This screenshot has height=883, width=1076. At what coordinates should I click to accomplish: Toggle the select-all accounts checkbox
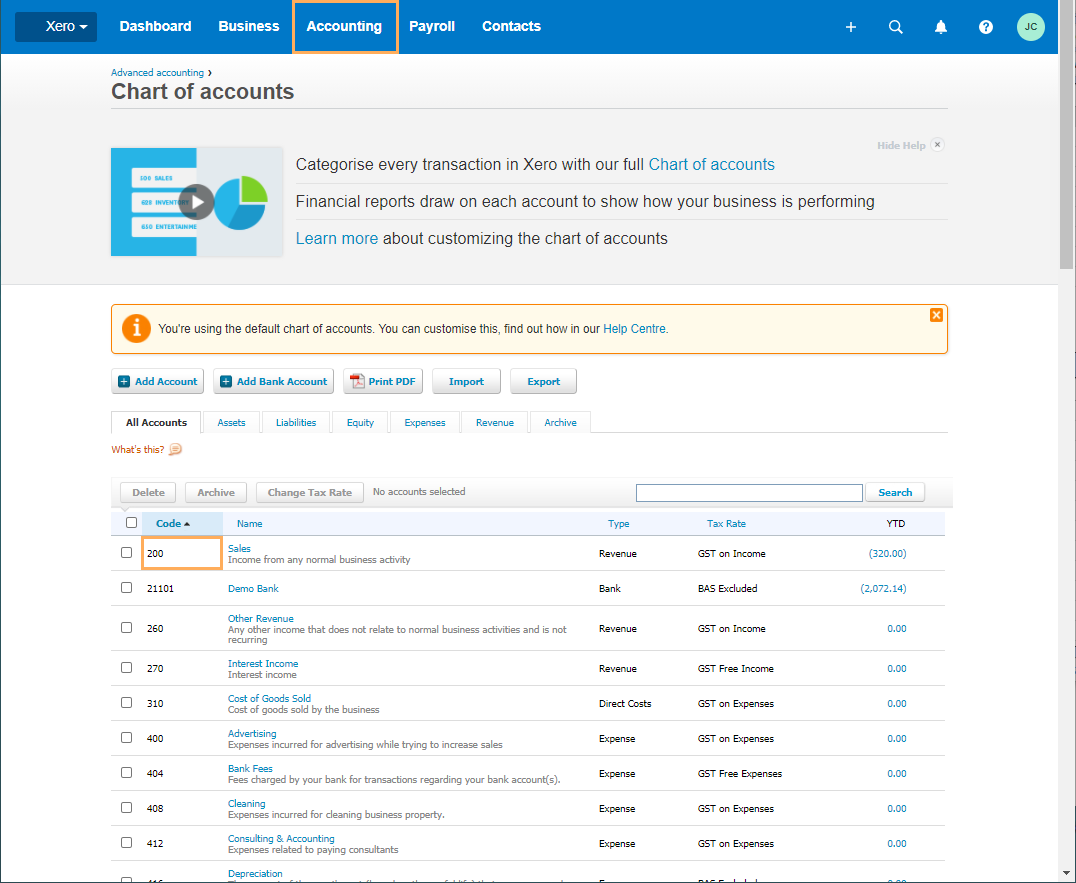coord(132,523)
